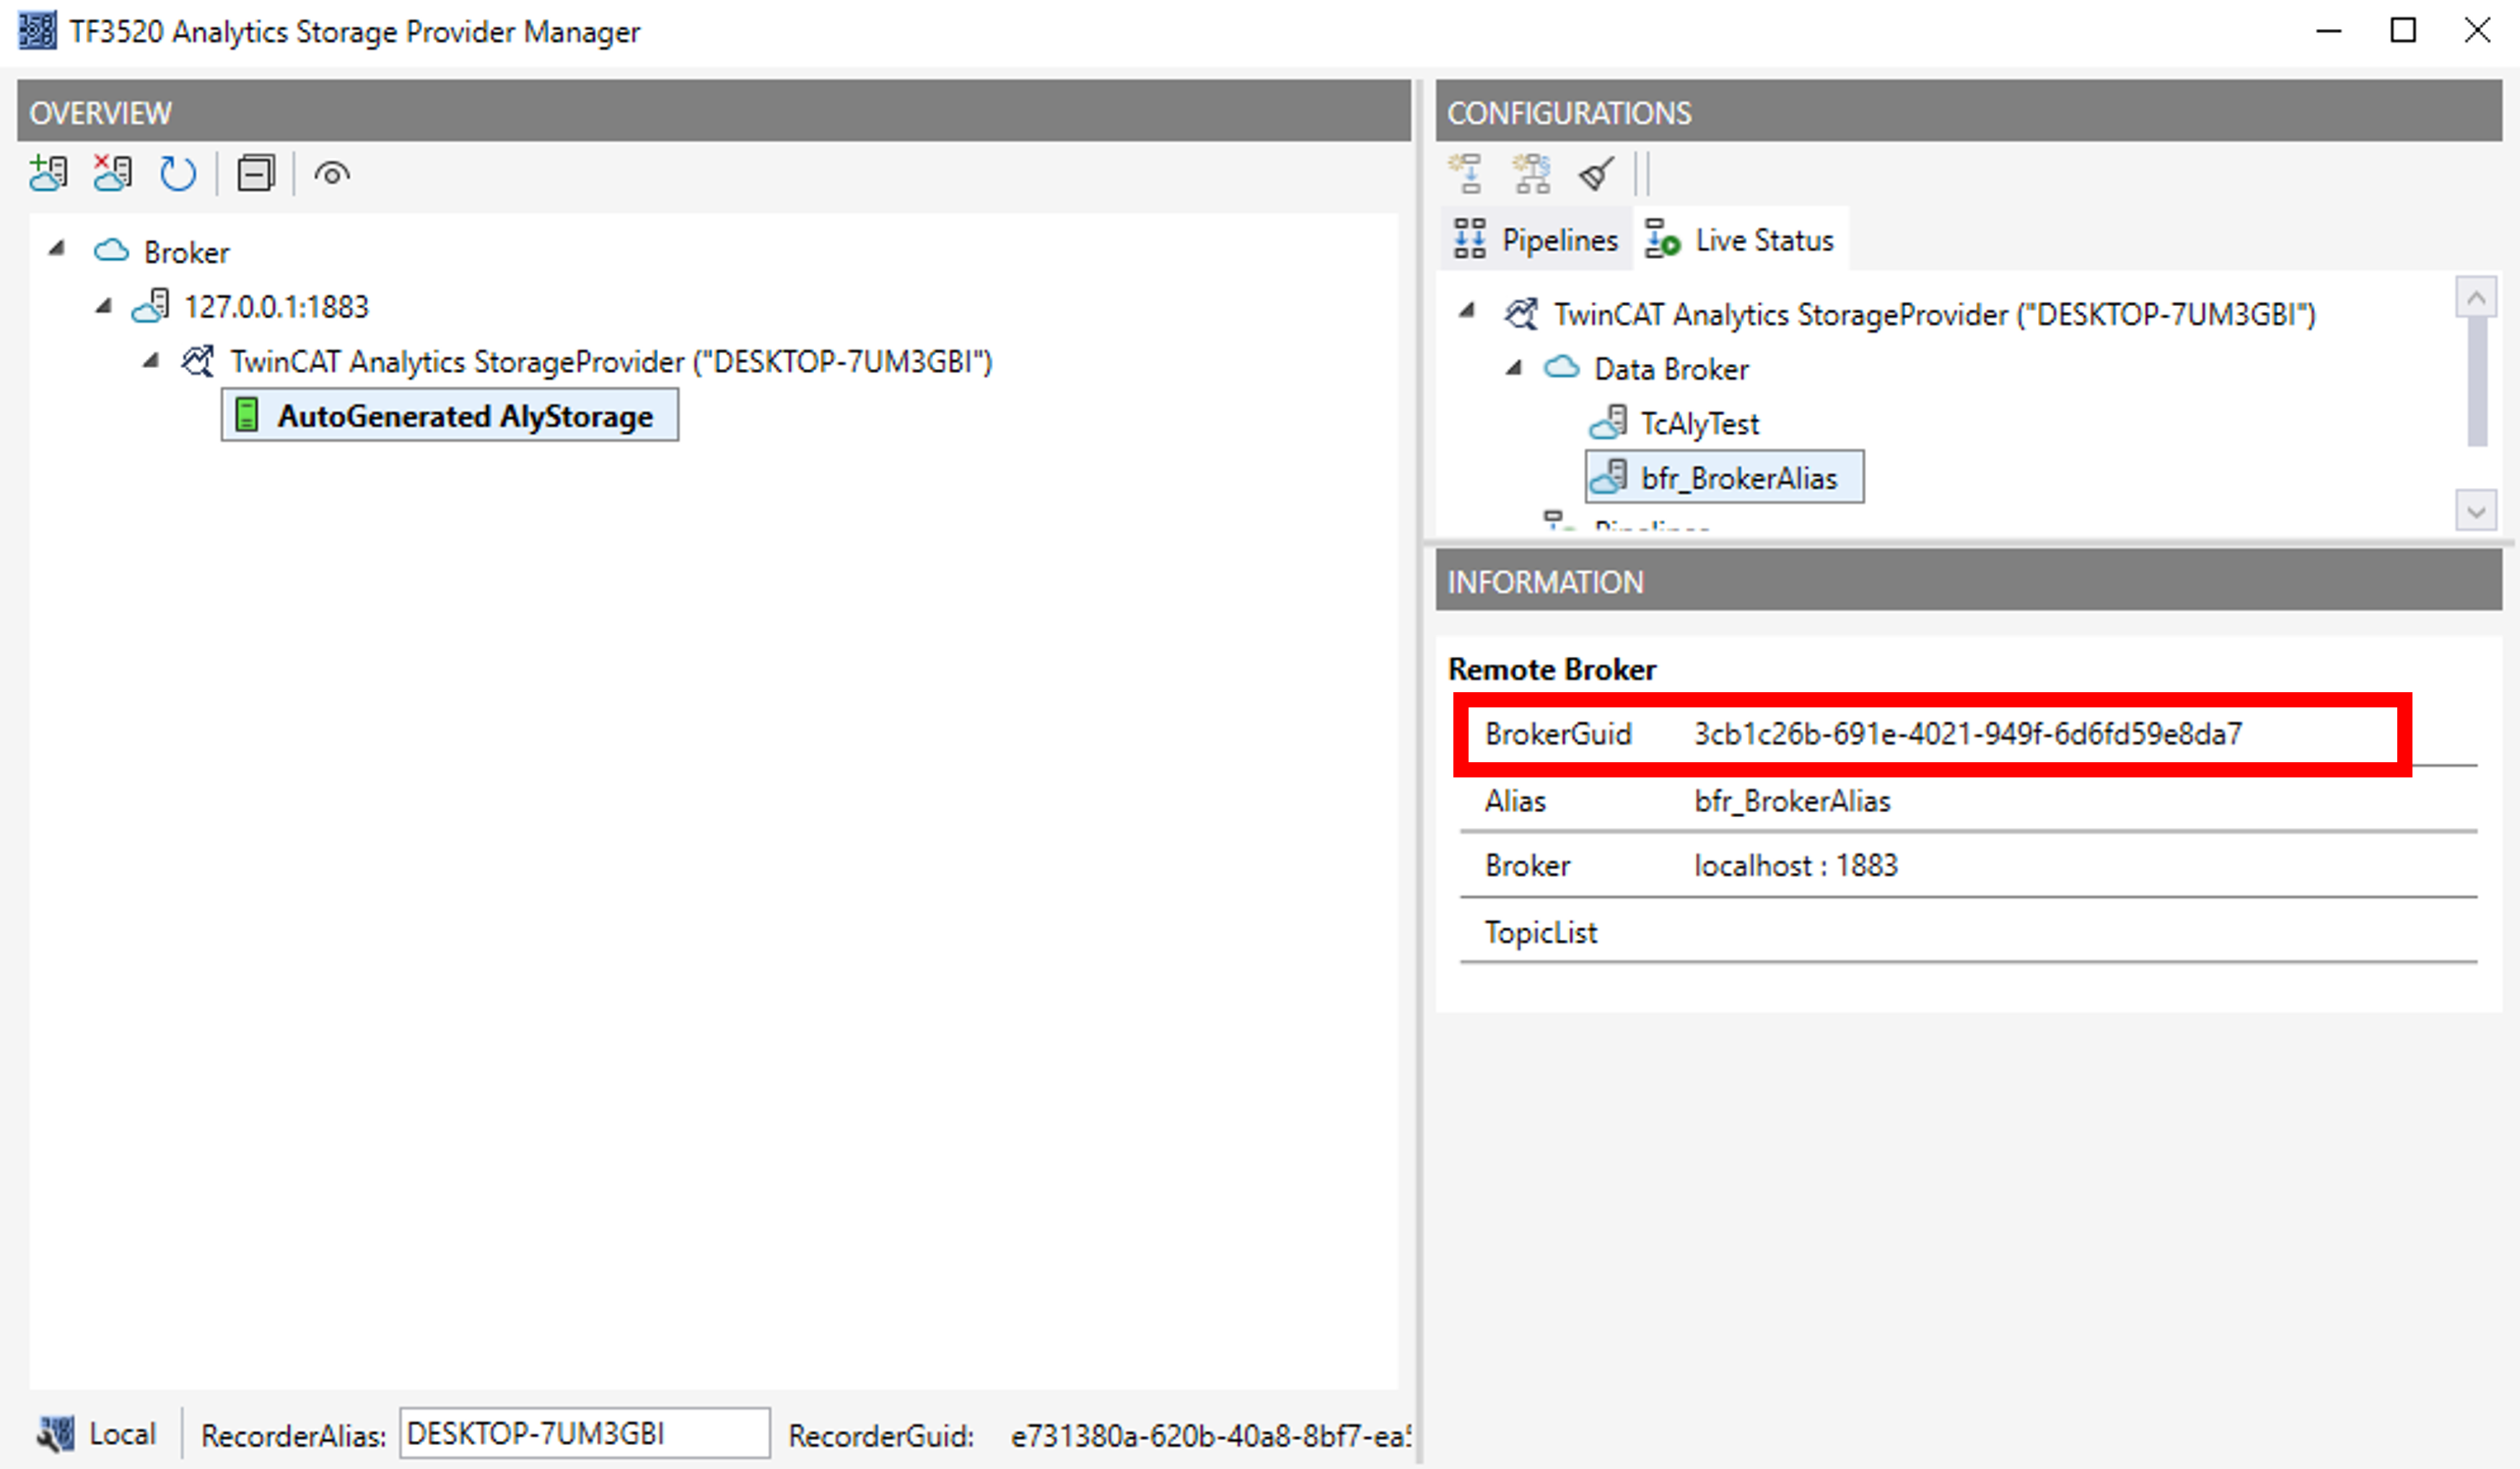Click the app icon in the title bar

point(37,31)
